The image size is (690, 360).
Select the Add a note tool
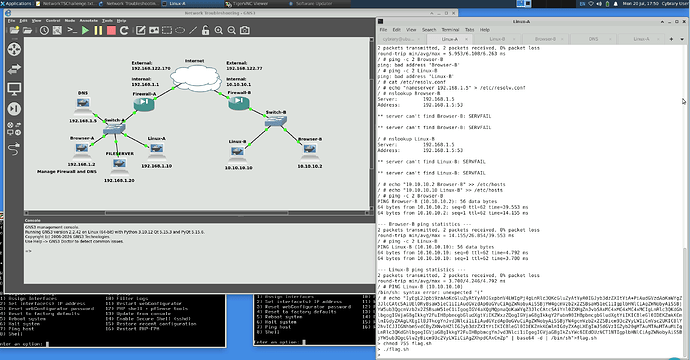[140, 30]
